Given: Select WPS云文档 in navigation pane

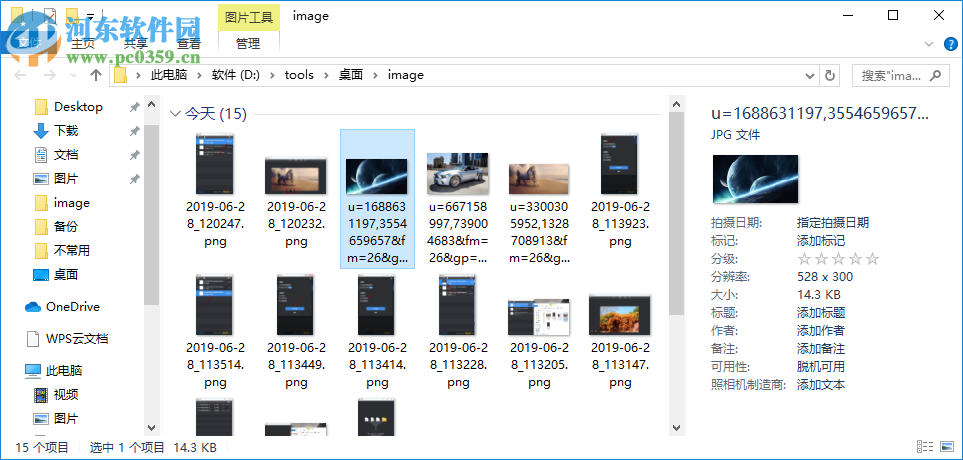Looking at the screenshot, I should 77,338.
